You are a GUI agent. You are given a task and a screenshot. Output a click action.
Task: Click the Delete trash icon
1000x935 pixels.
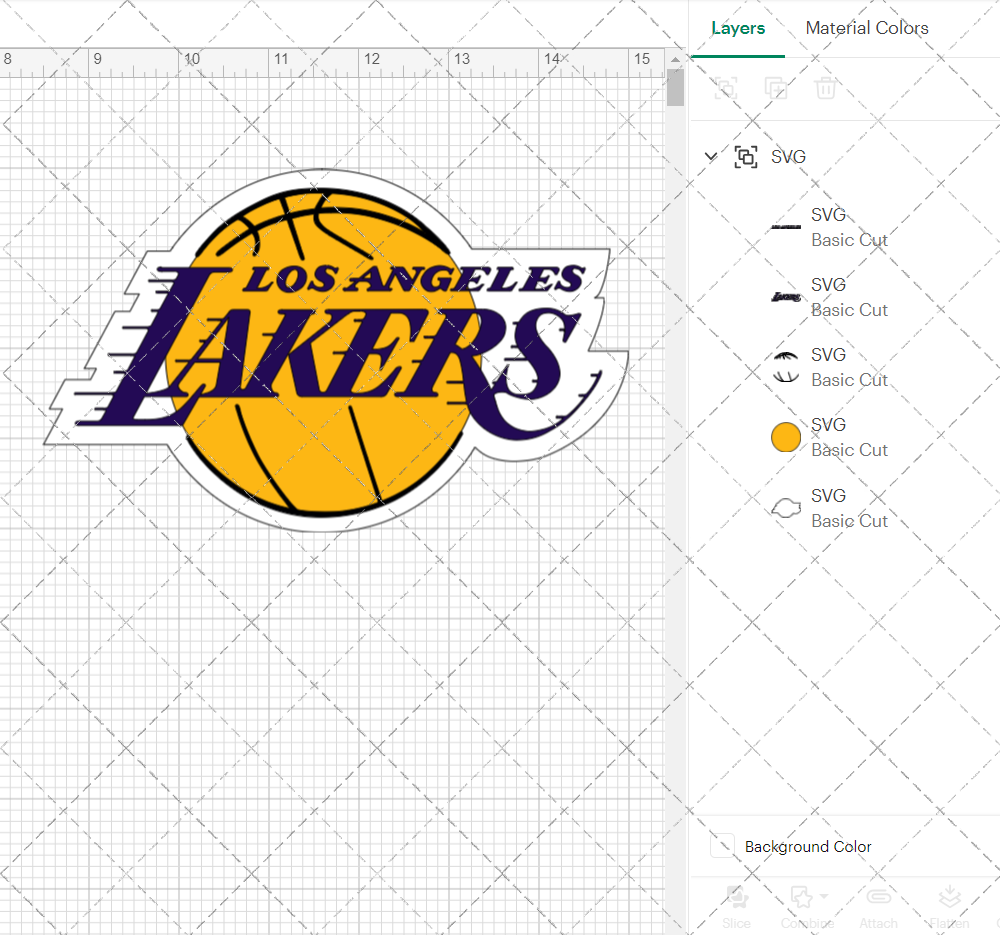pos(825,88)
